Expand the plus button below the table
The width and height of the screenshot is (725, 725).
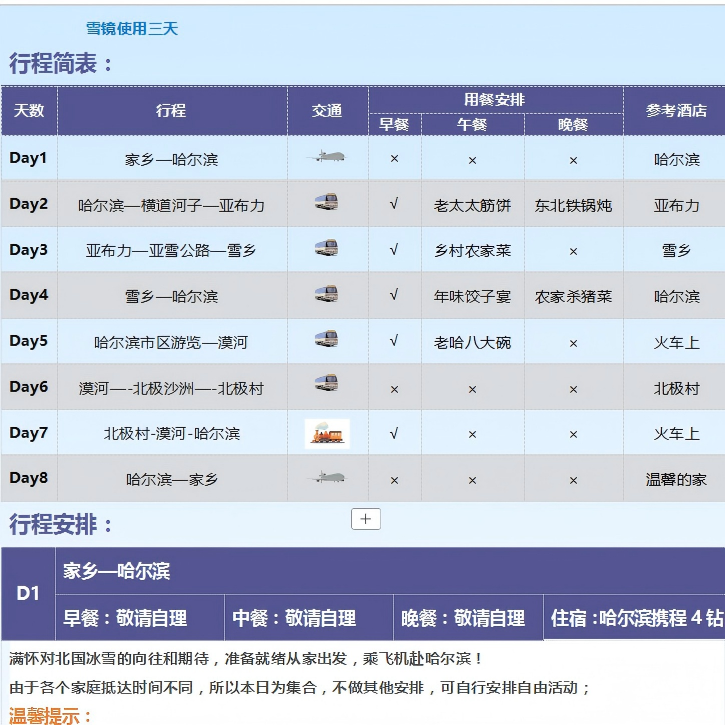[365, 518]
